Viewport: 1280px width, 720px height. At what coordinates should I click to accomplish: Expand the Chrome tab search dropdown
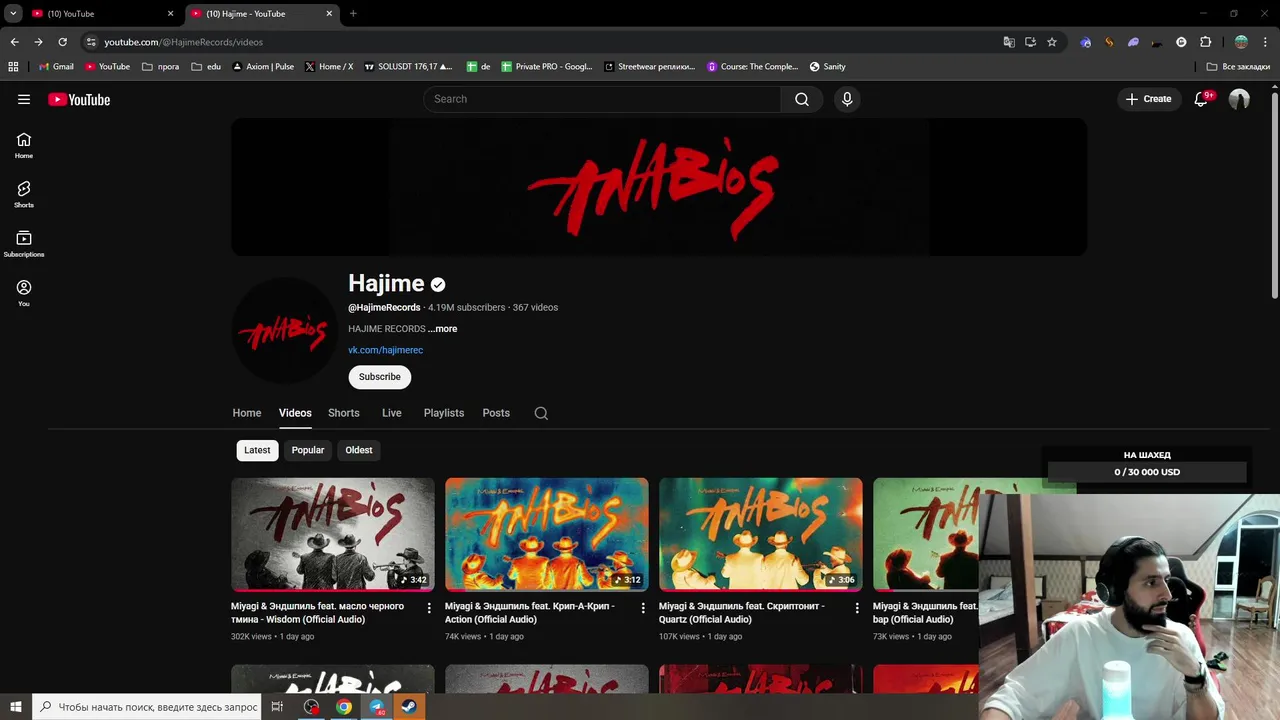[x=13, y=14]
